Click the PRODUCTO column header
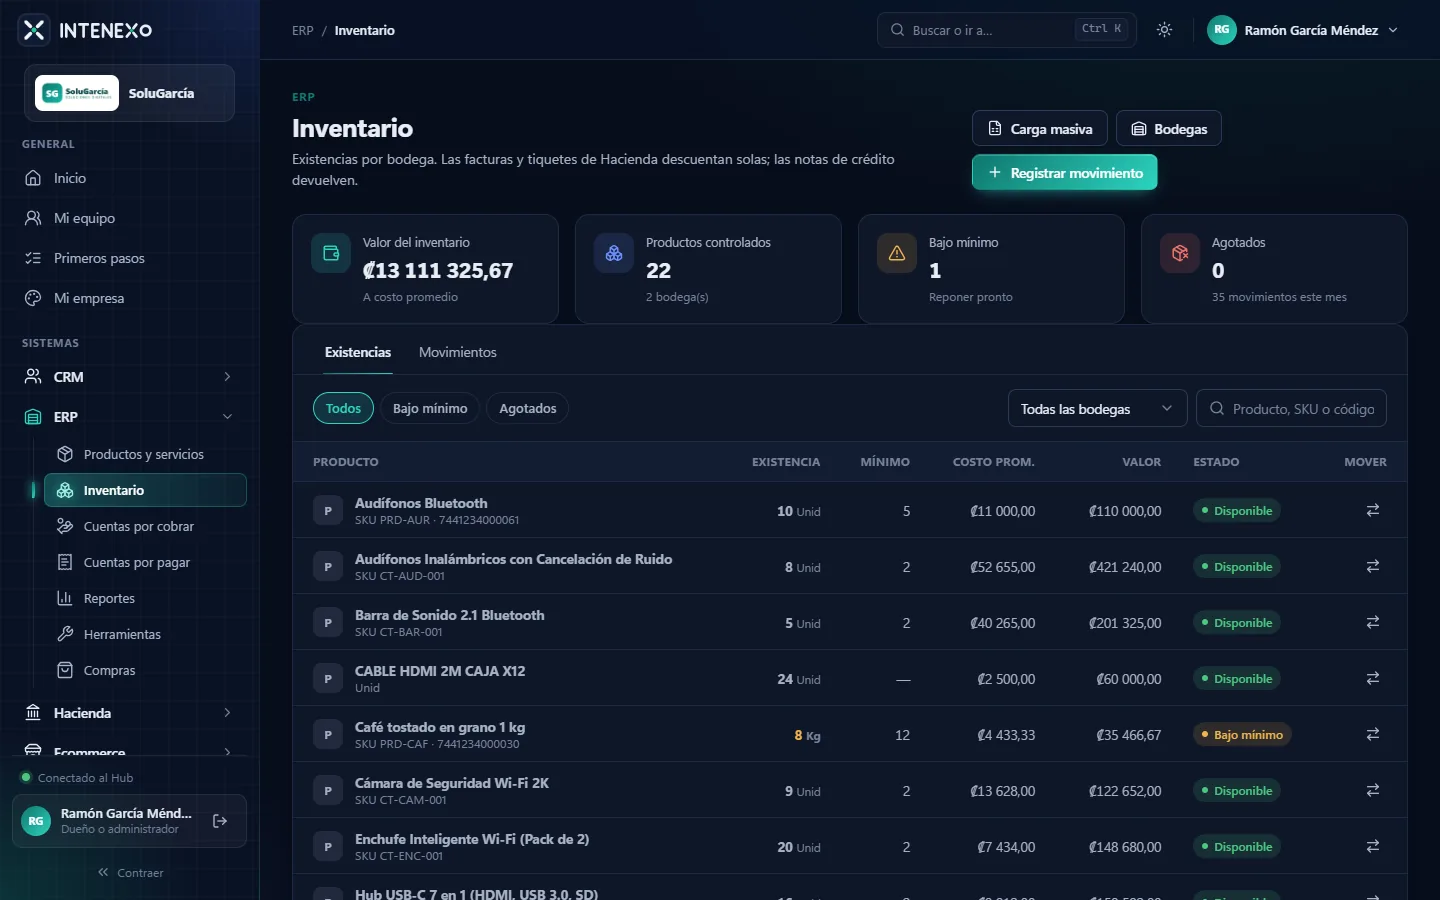1440x900 pixels. 346,462
